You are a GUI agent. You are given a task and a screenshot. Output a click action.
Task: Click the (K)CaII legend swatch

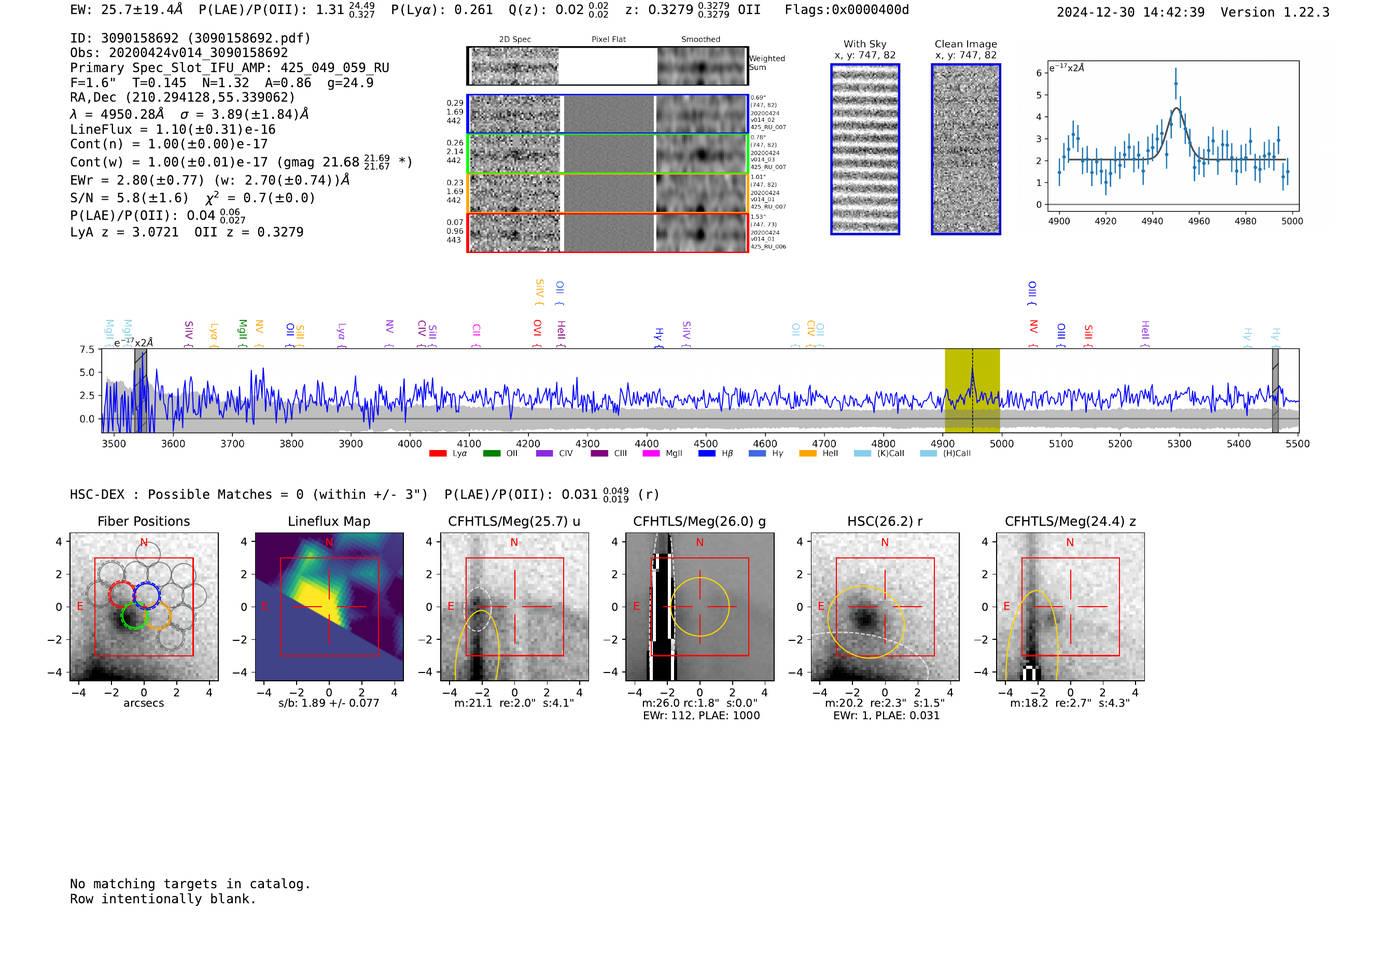[862, 454]
